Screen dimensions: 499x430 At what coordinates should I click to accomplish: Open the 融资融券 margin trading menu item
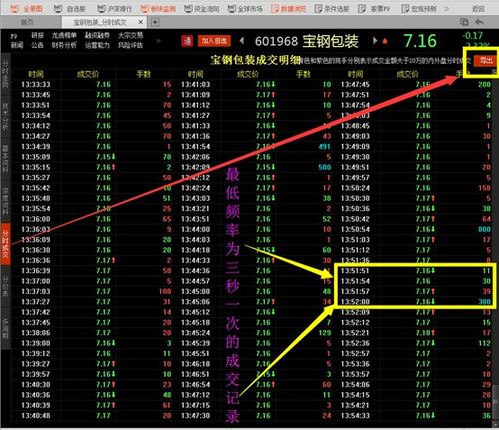(x=97, y=35)
